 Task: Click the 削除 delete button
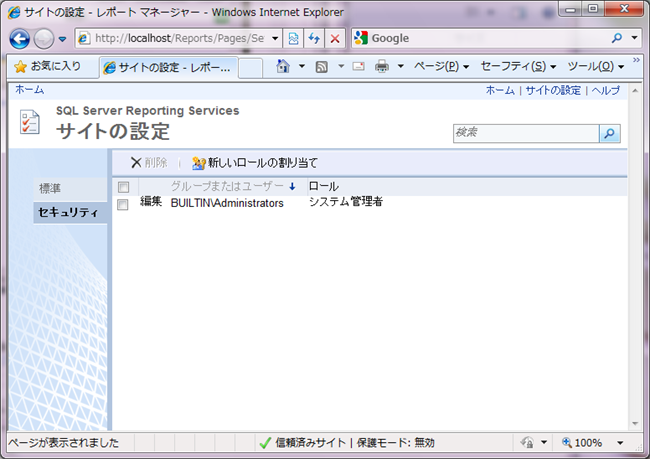[x=148, y=163]
